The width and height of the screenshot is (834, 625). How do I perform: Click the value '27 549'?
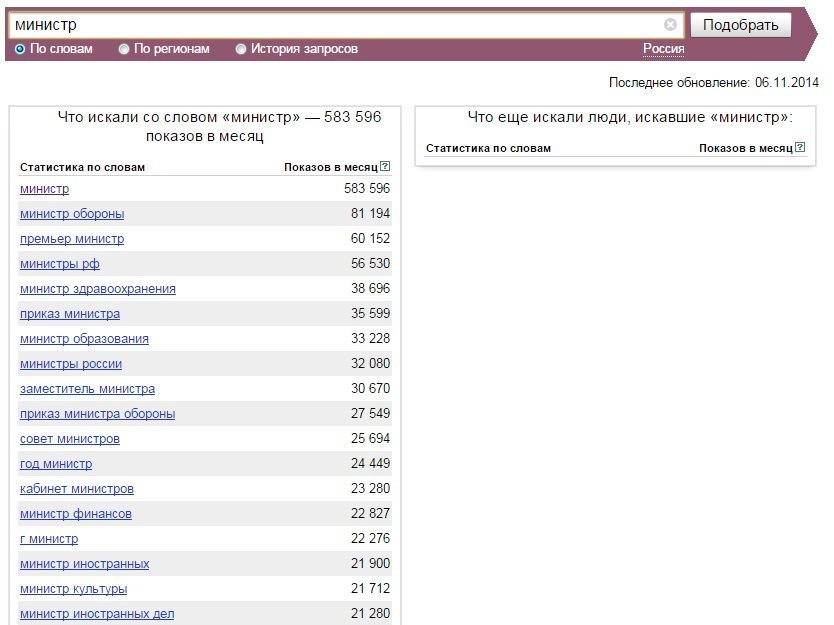point(370,413)
